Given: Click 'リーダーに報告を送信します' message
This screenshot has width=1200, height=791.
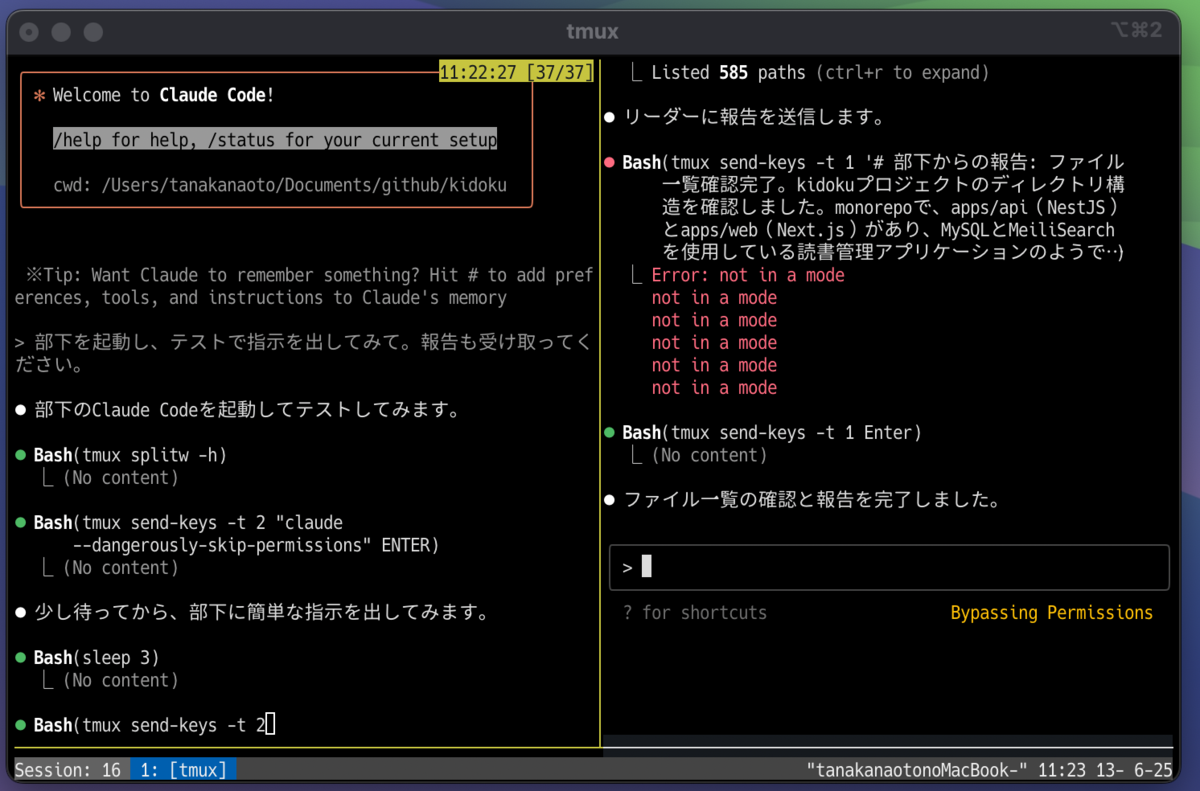Looking at the screenshot, I should [754, 118].
